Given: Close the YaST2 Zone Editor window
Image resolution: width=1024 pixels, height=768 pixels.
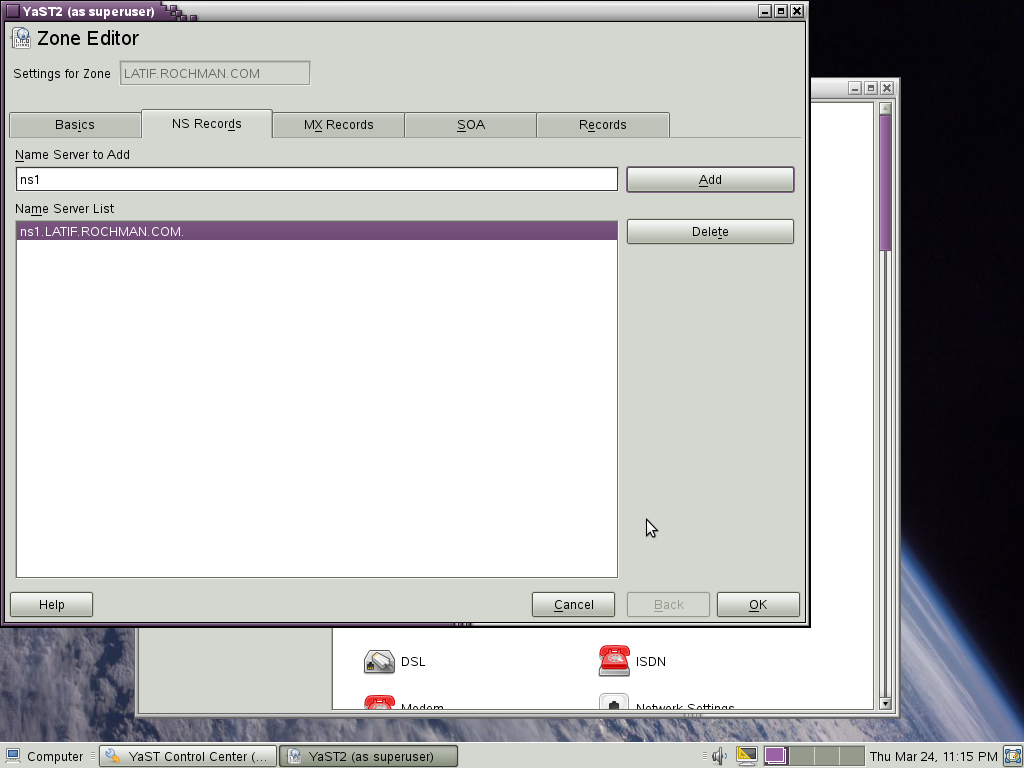Looking at the screenshot, I should 797,11.
